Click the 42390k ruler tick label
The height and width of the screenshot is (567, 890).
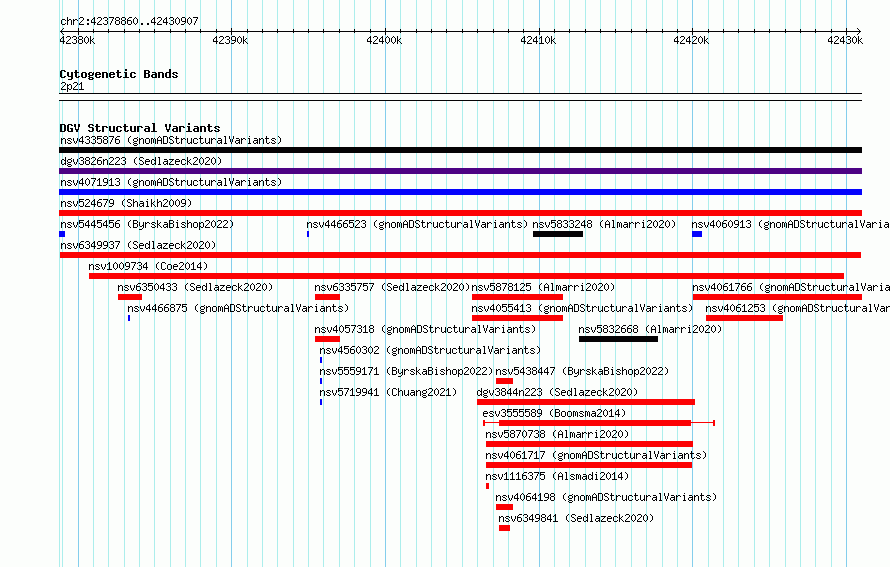pyautogui.click(x=230, y=40)
